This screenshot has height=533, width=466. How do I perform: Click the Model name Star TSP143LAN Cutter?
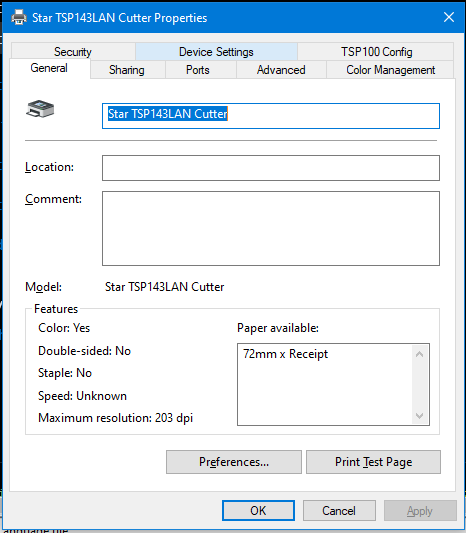(165, 287)
